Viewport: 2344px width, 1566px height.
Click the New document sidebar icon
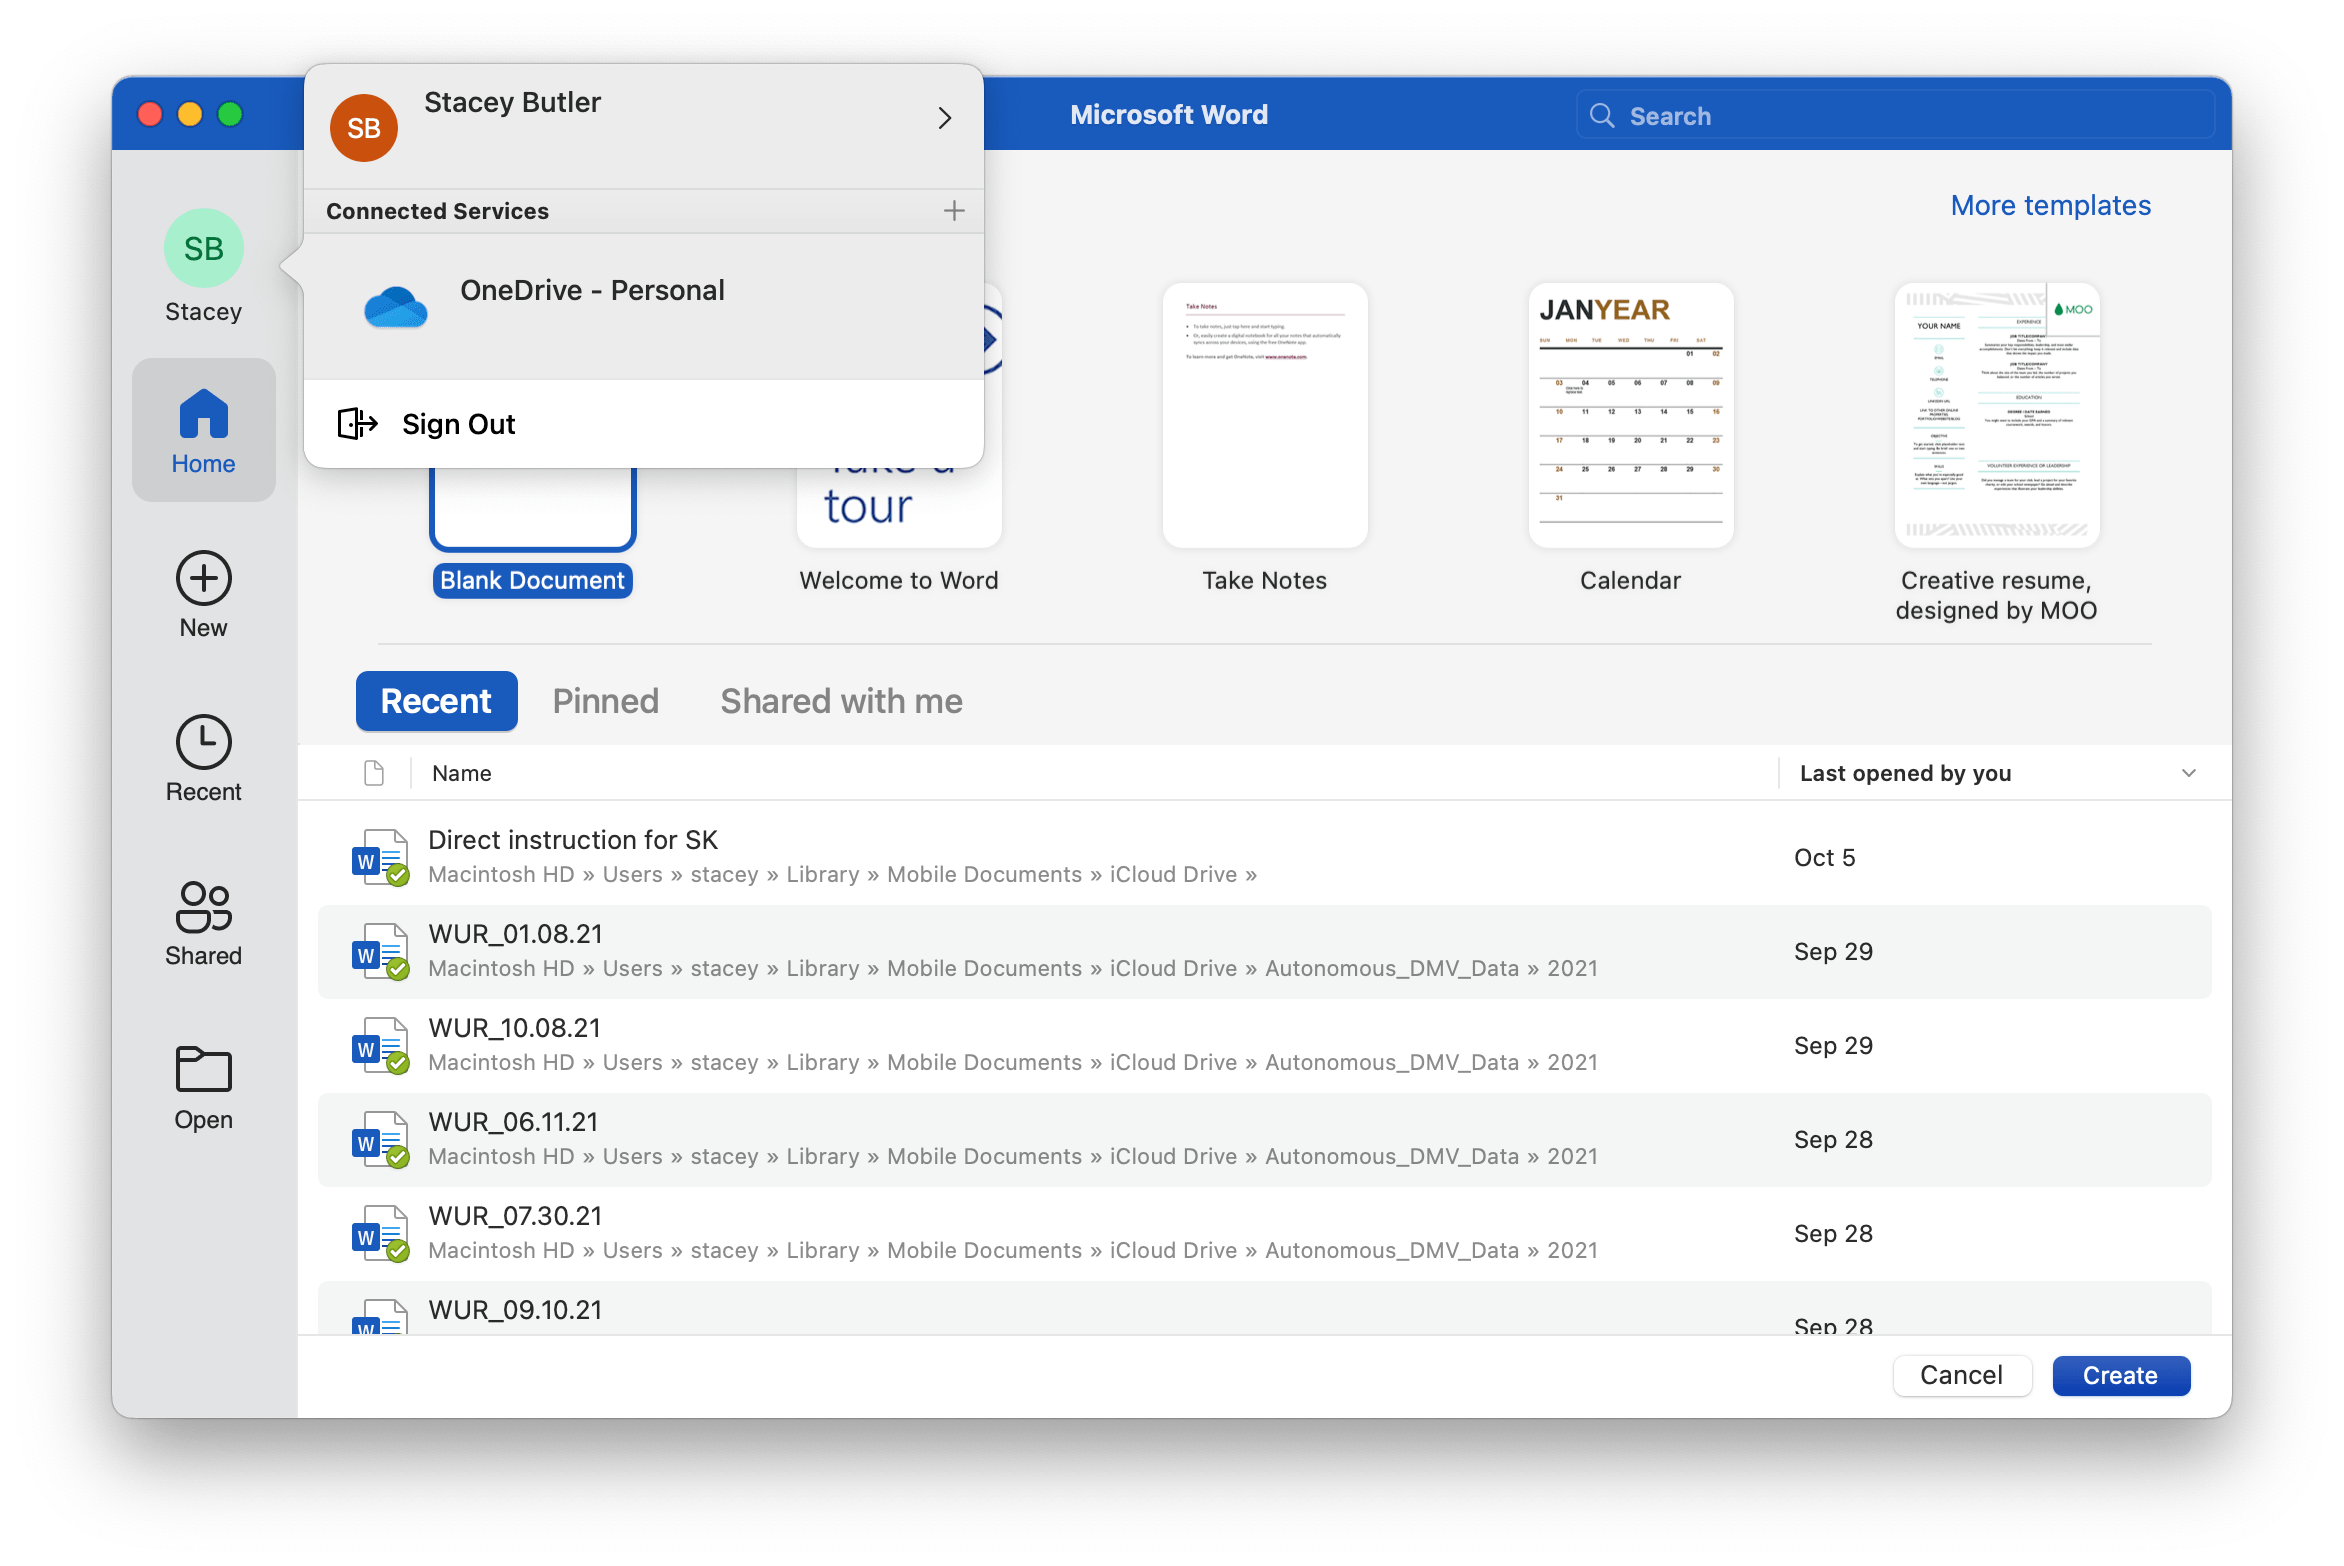(x=204, y=578)
